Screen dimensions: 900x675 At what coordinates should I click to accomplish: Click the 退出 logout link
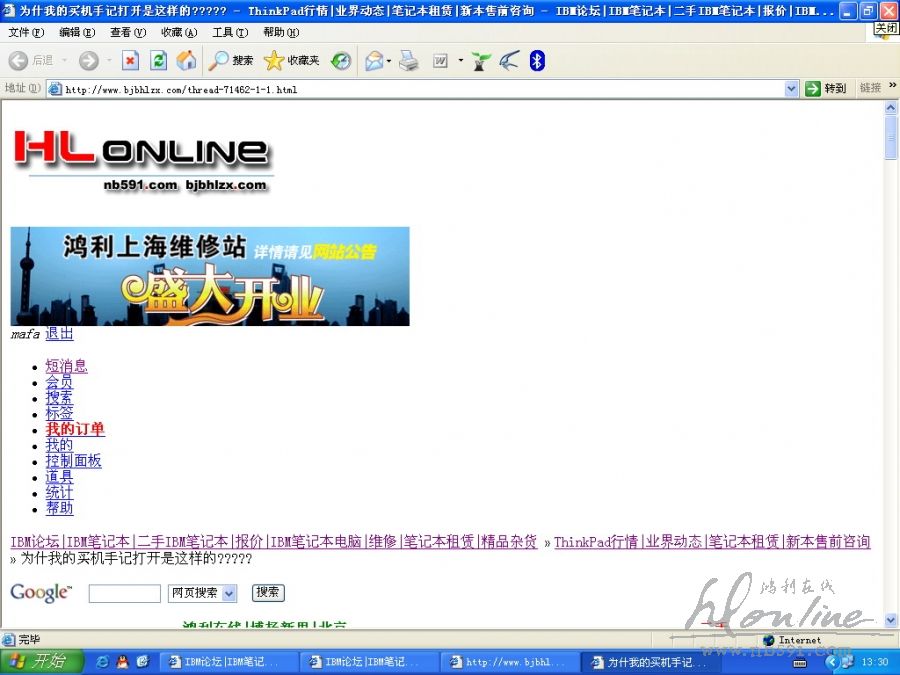pyautogui.click(x=59, y=334)
